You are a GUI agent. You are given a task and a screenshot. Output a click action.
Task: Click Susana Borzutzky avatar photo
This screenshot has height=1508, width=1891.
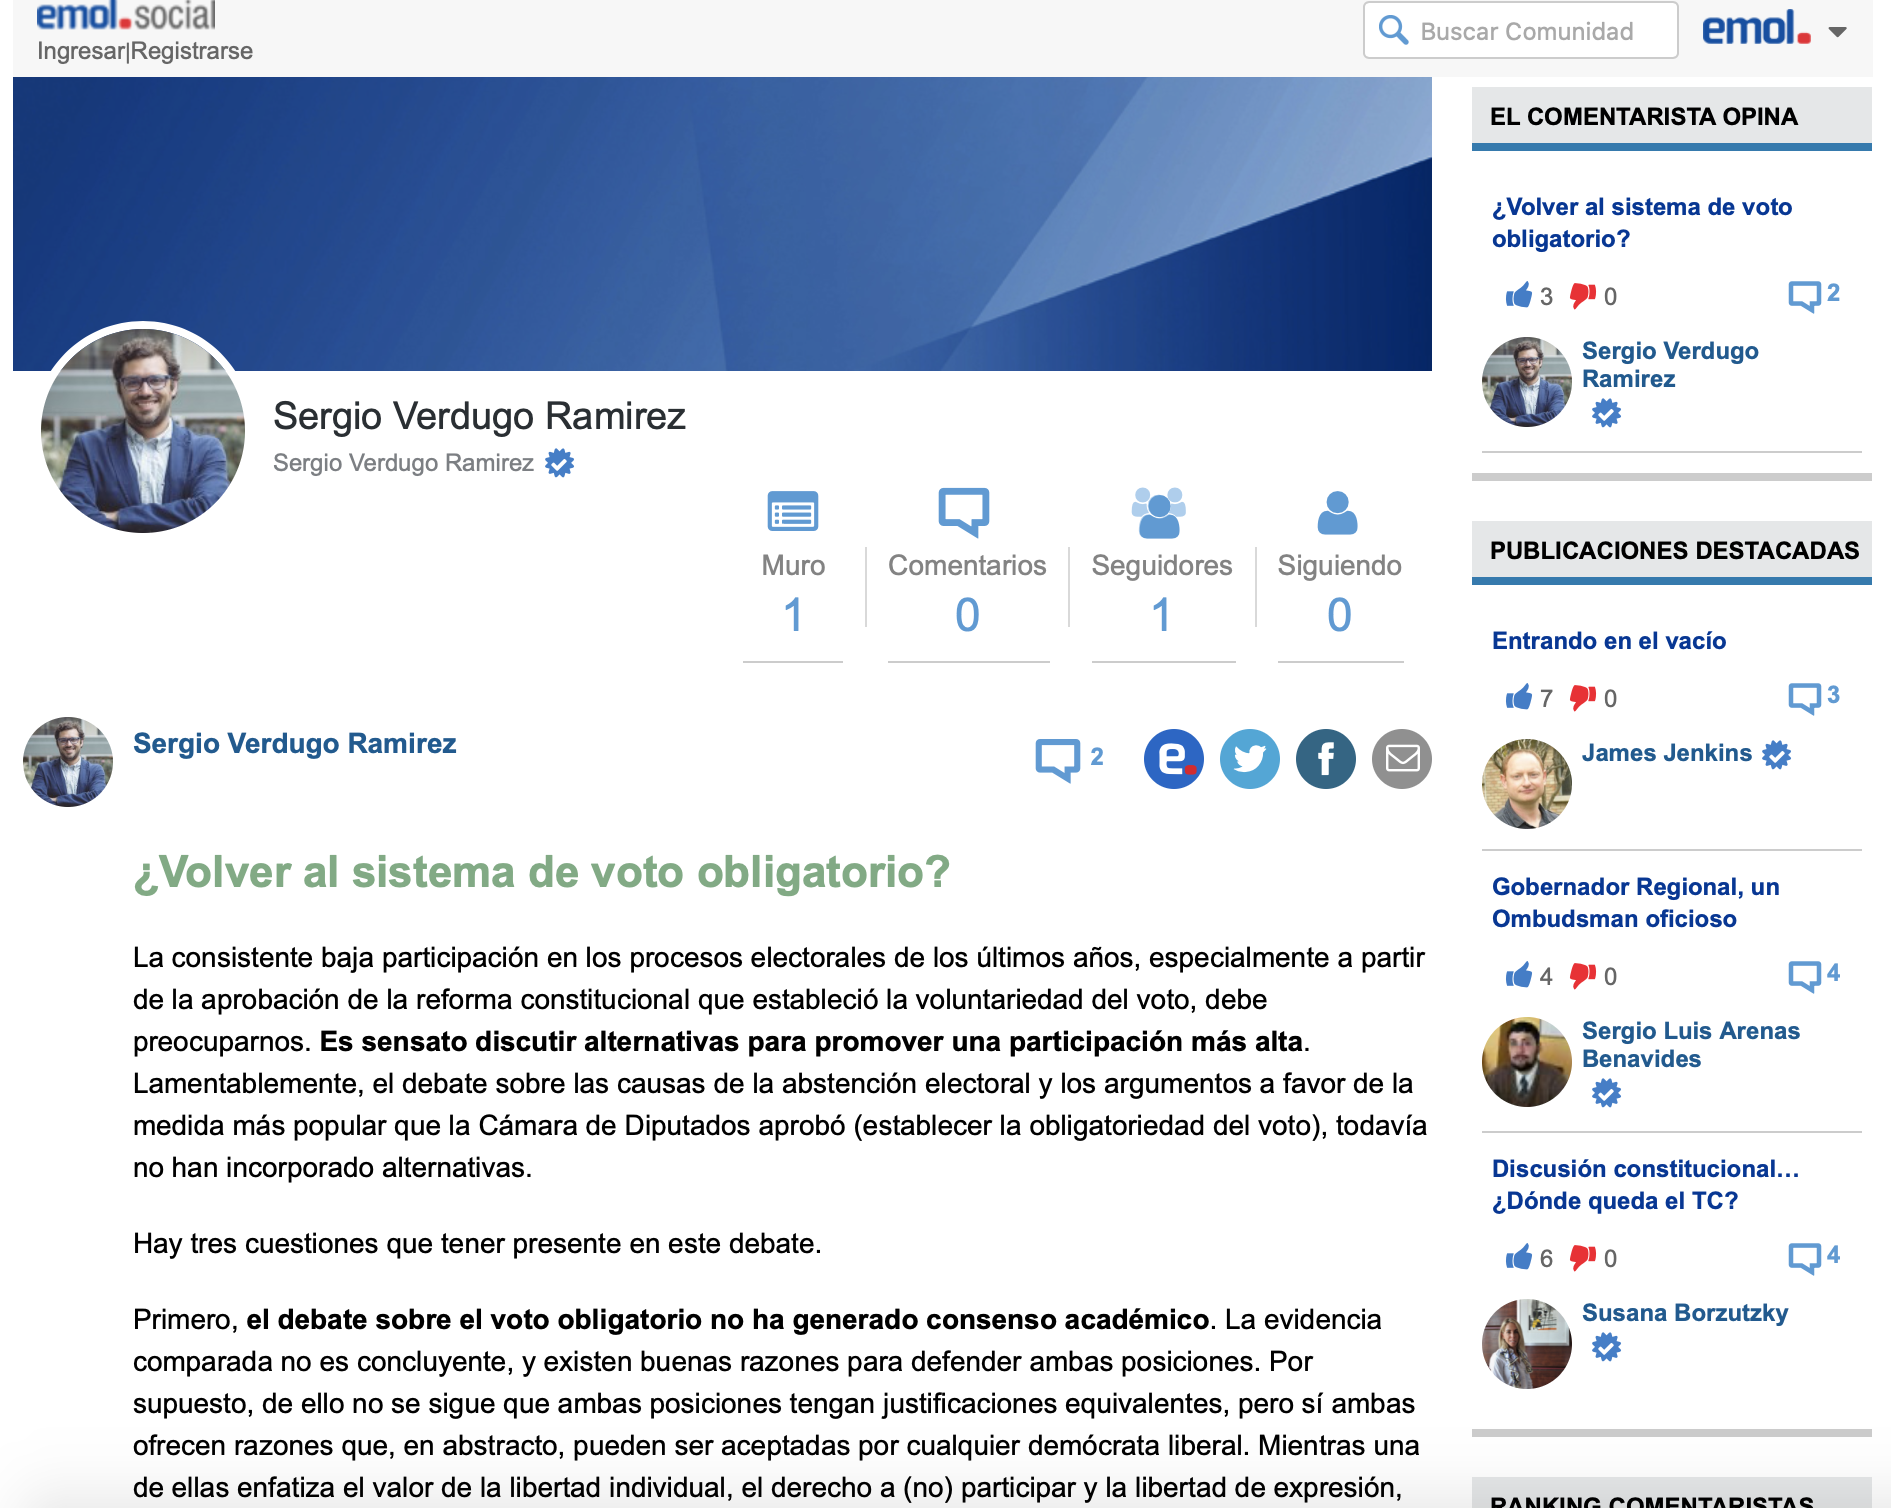1527,1344
